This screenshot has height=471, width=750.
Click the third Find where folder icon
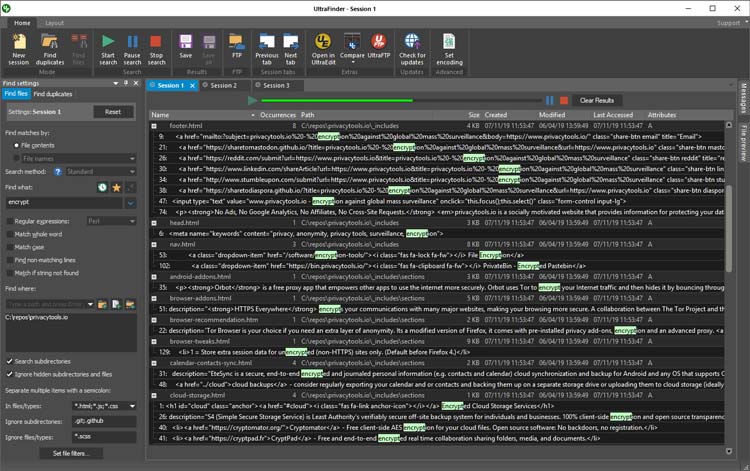[x=130, y=304]
